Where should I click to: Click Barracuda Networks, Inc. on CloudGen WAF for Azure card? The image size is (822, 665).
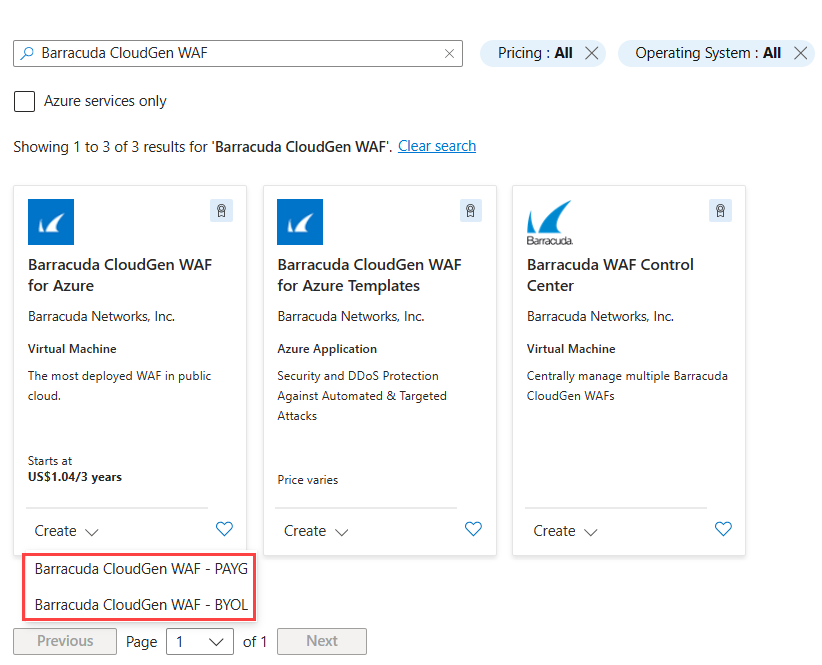101,317
